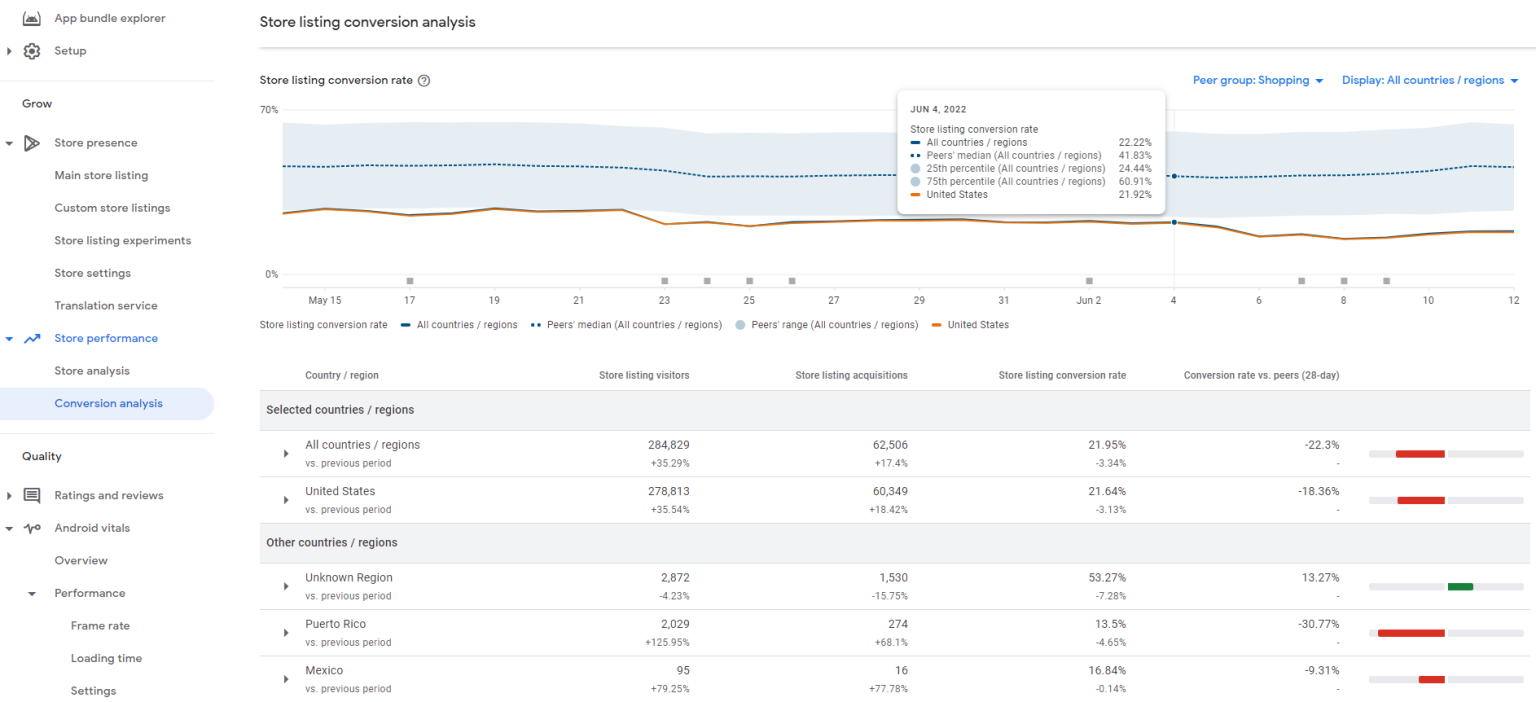Click Mexico's conversion rate comparison bar

1430,679
